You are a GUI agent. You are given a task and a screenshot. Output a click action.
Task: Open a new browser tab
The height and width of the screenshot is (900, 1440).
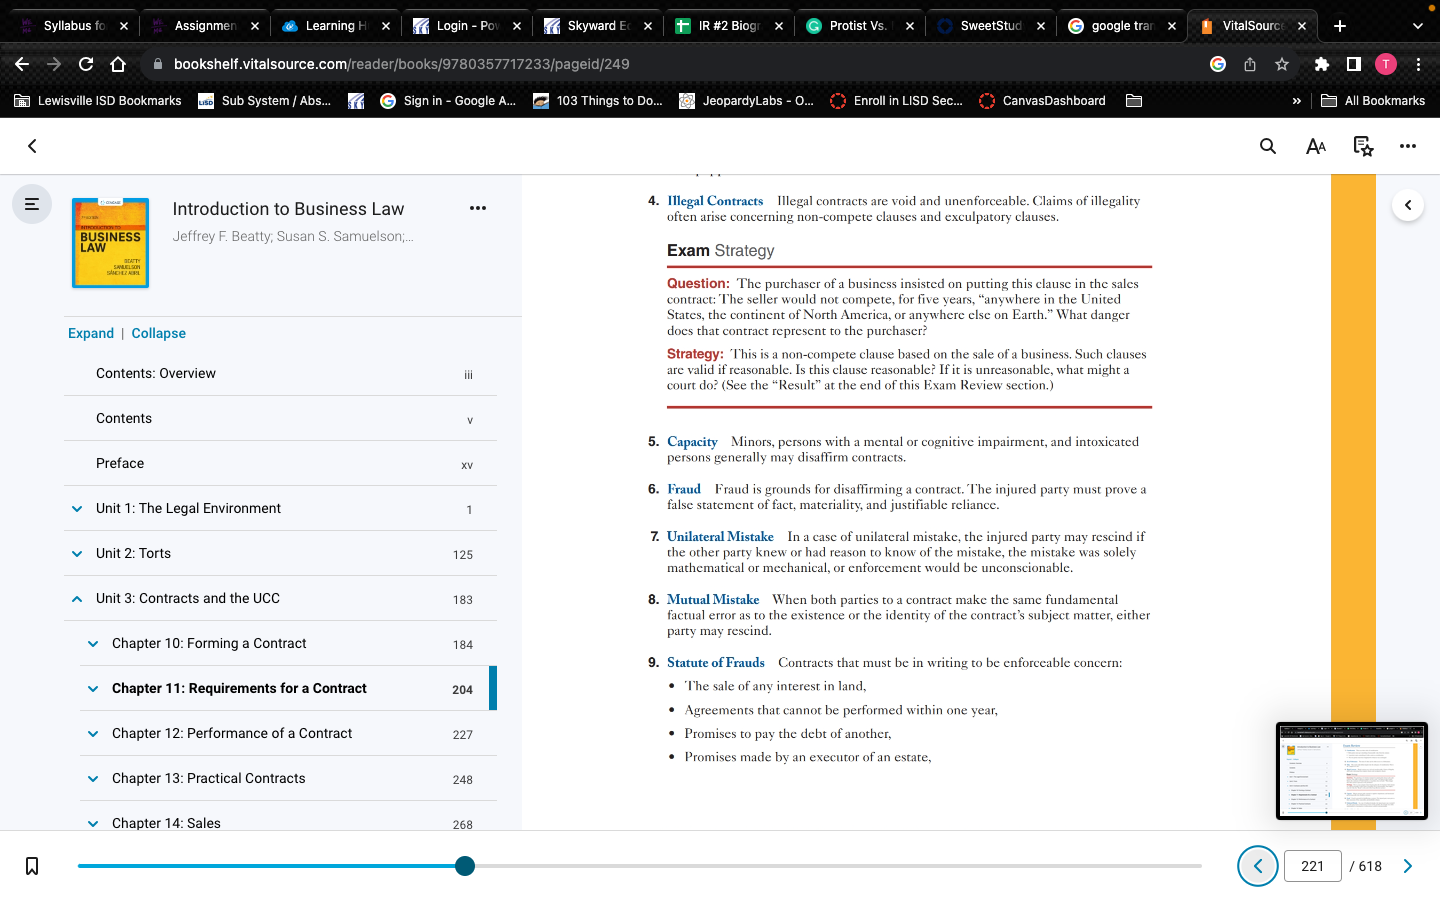[x=1340, y=26]
